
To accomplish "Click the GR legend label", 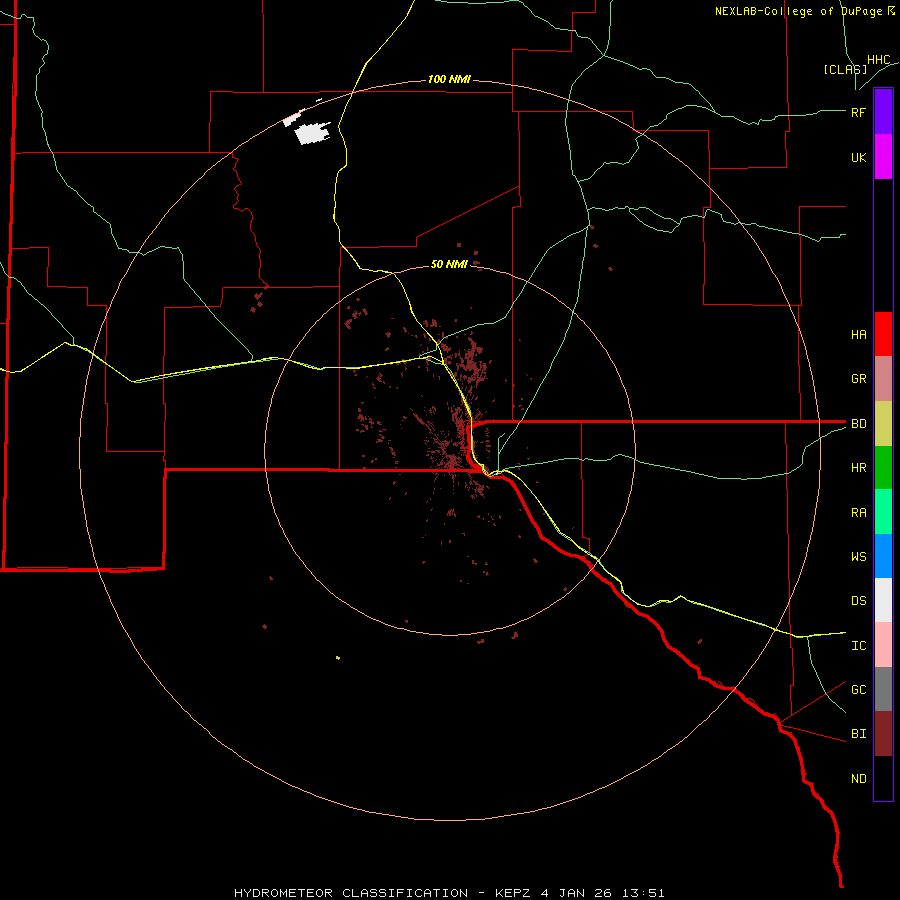I will pos(858,379).
